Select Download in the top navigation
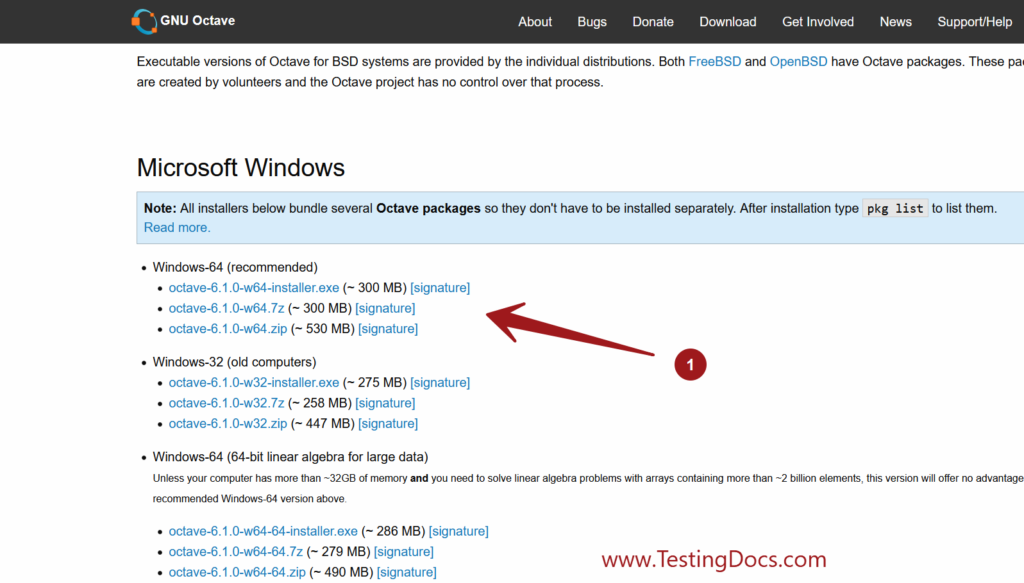 [x=728, y=22]
